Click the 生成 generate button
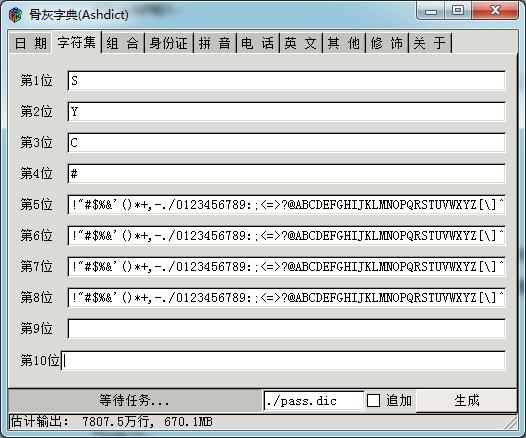This screenshot has width=526, height=438. 467,400
